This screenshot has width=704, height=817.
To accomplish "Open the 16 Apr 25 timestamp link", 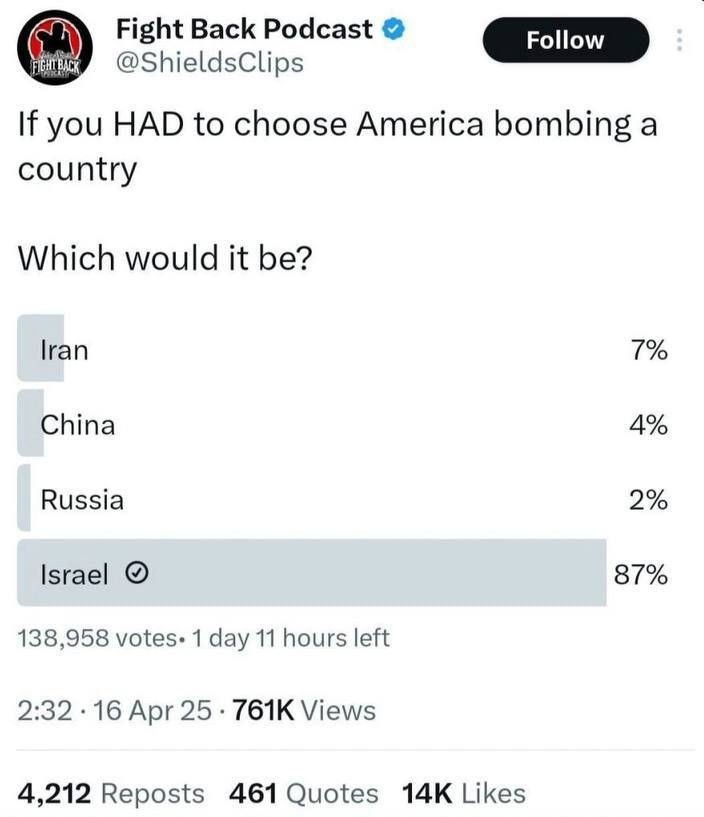I will 152,710.
